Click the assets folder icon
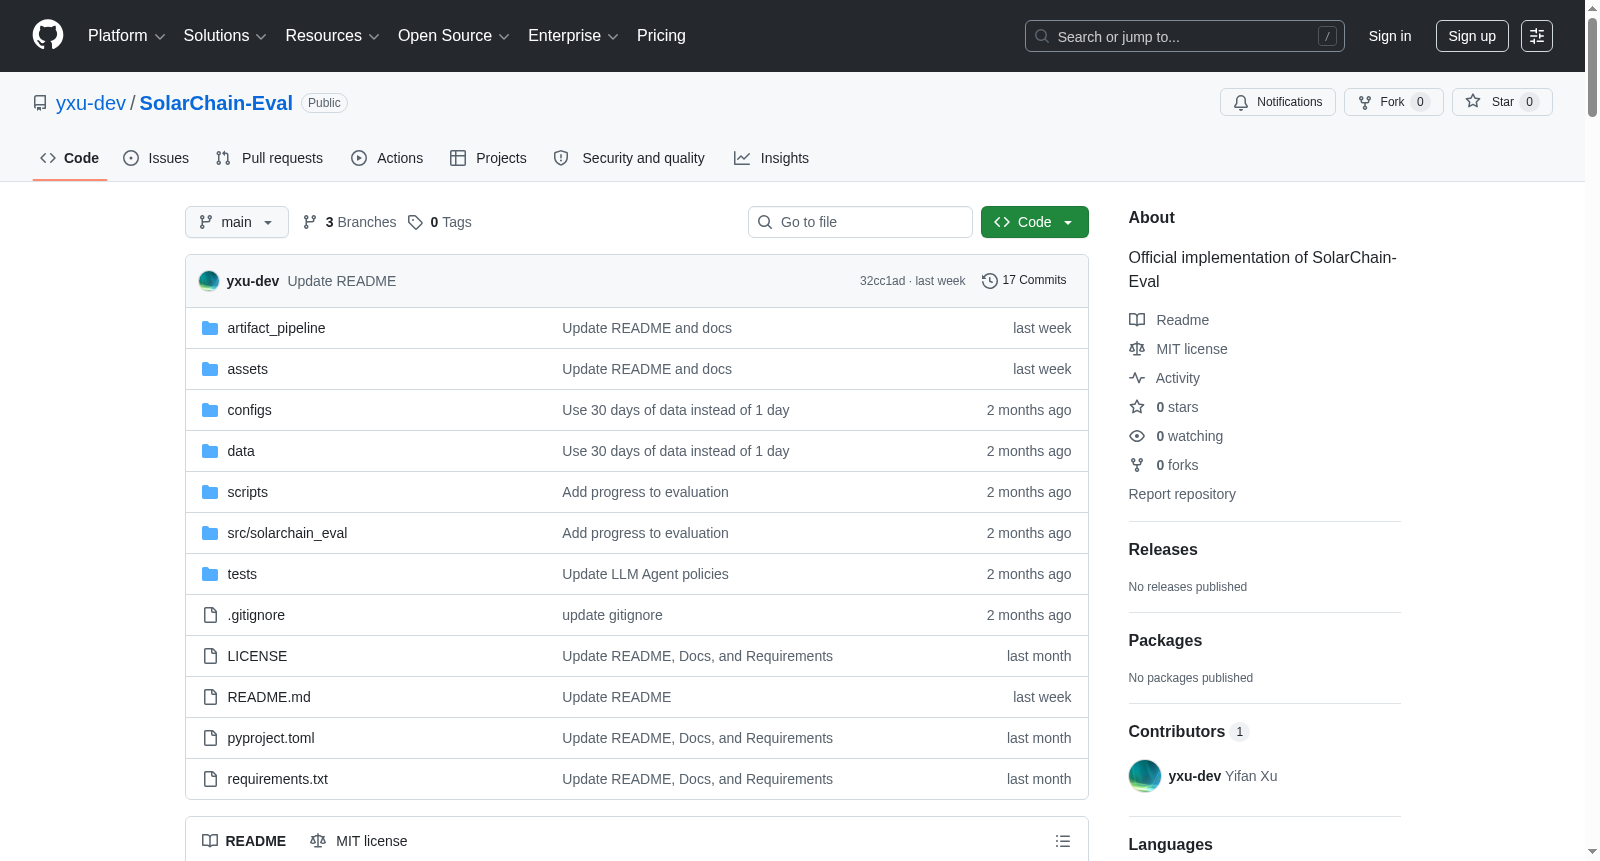This screenshot has height=861, width=1600. pos(210,369)
